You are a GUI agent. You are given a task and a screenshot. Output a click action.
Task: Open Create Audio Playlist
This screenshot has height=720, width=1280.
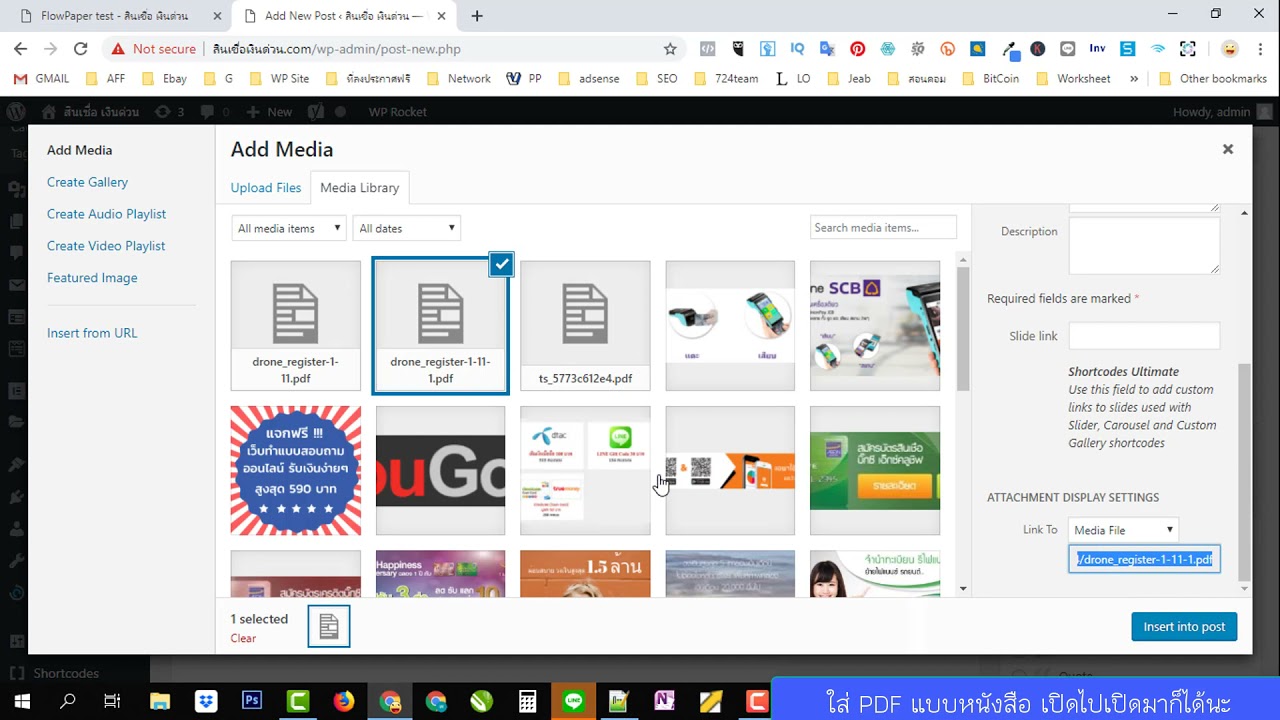[106, 214]
